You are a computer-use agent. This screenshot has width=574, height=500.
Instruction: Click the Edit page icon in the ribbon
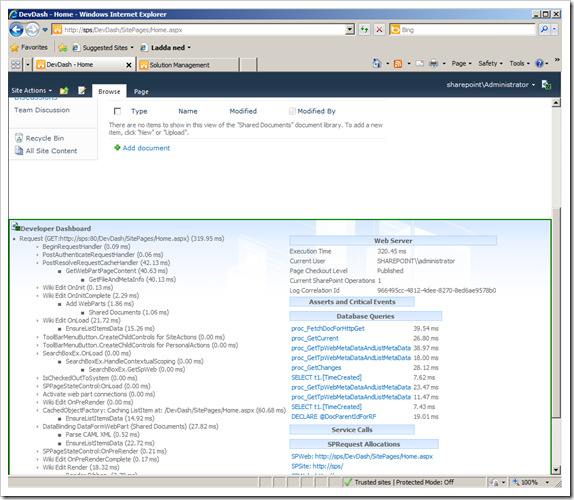pyautogui.click(x=82, y=90)
